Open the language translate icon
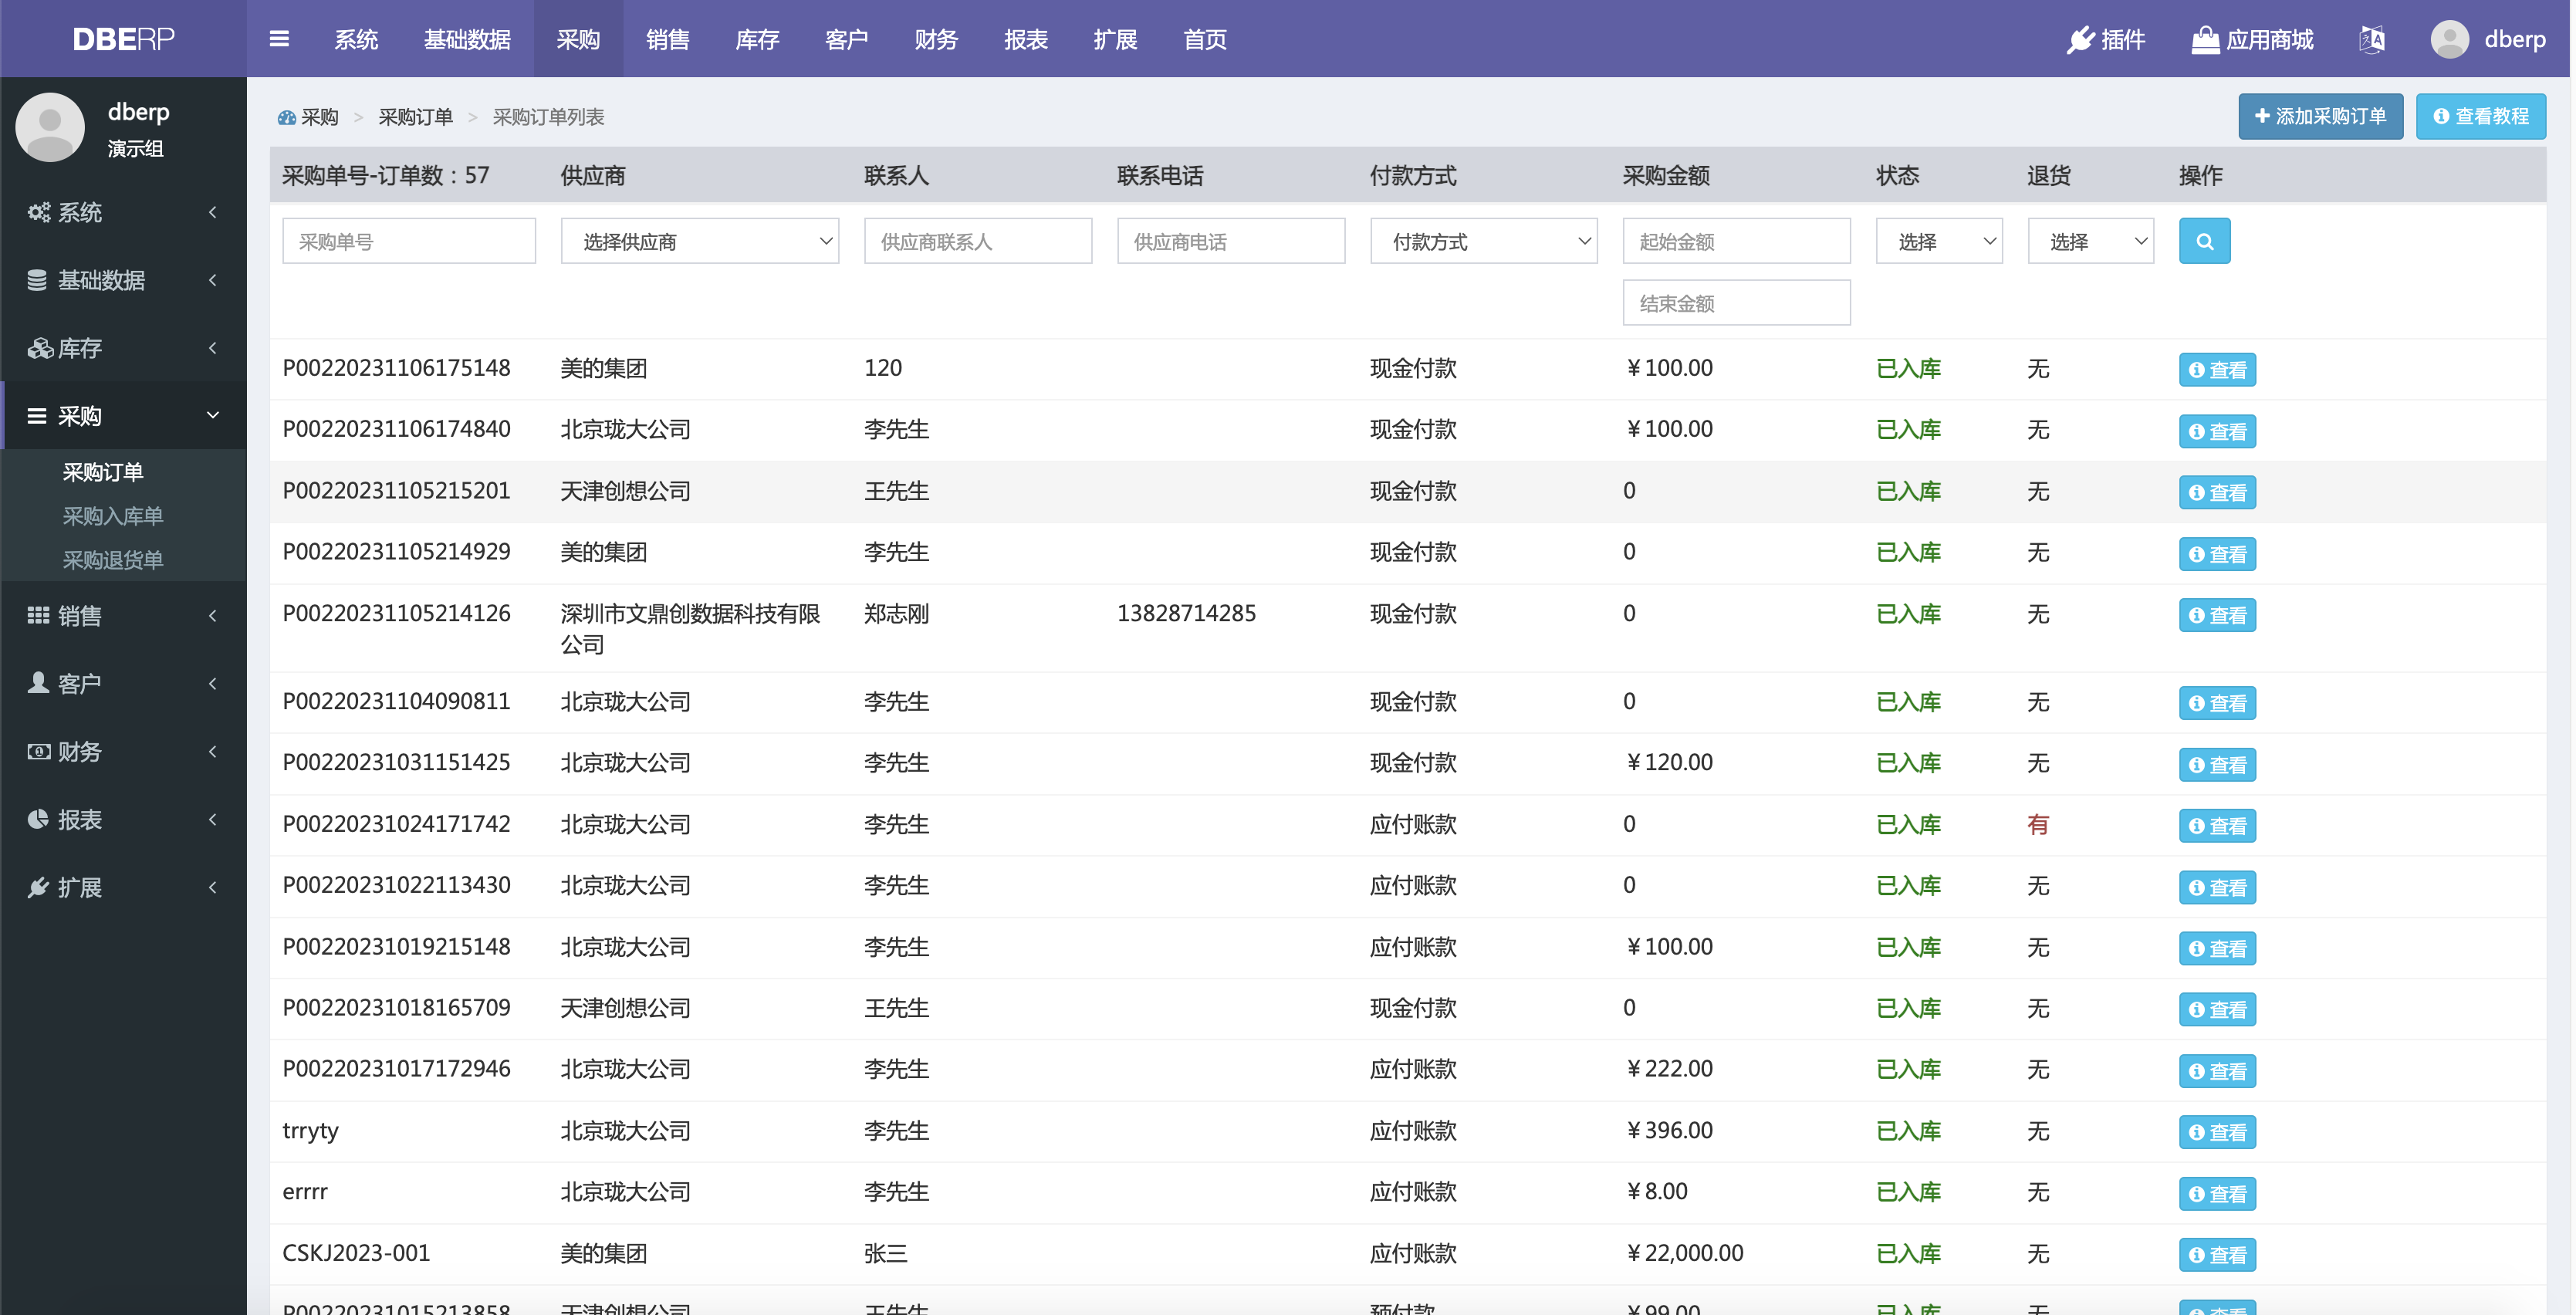Screen dimensions: 2576x1315 tap(2372, 39)
